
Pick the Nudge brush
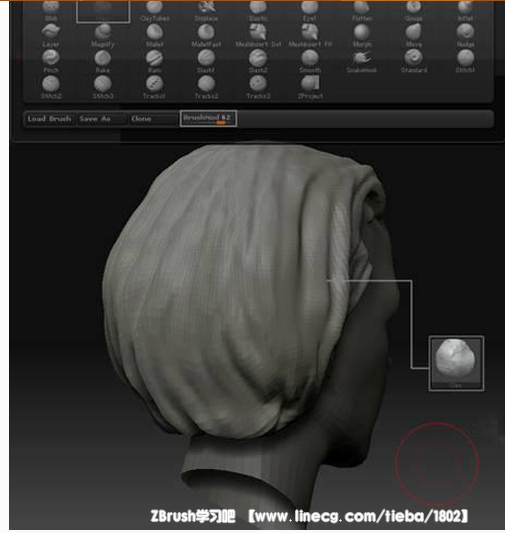coord(465,35)
